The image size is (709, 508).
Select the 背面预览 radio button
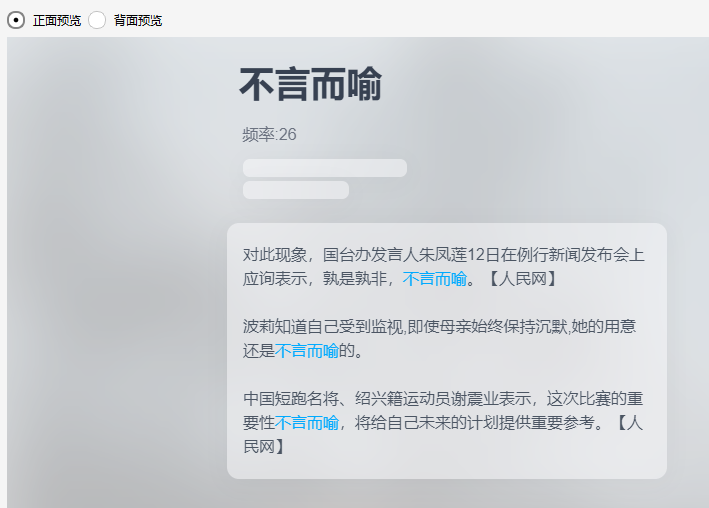click(97, 20)
